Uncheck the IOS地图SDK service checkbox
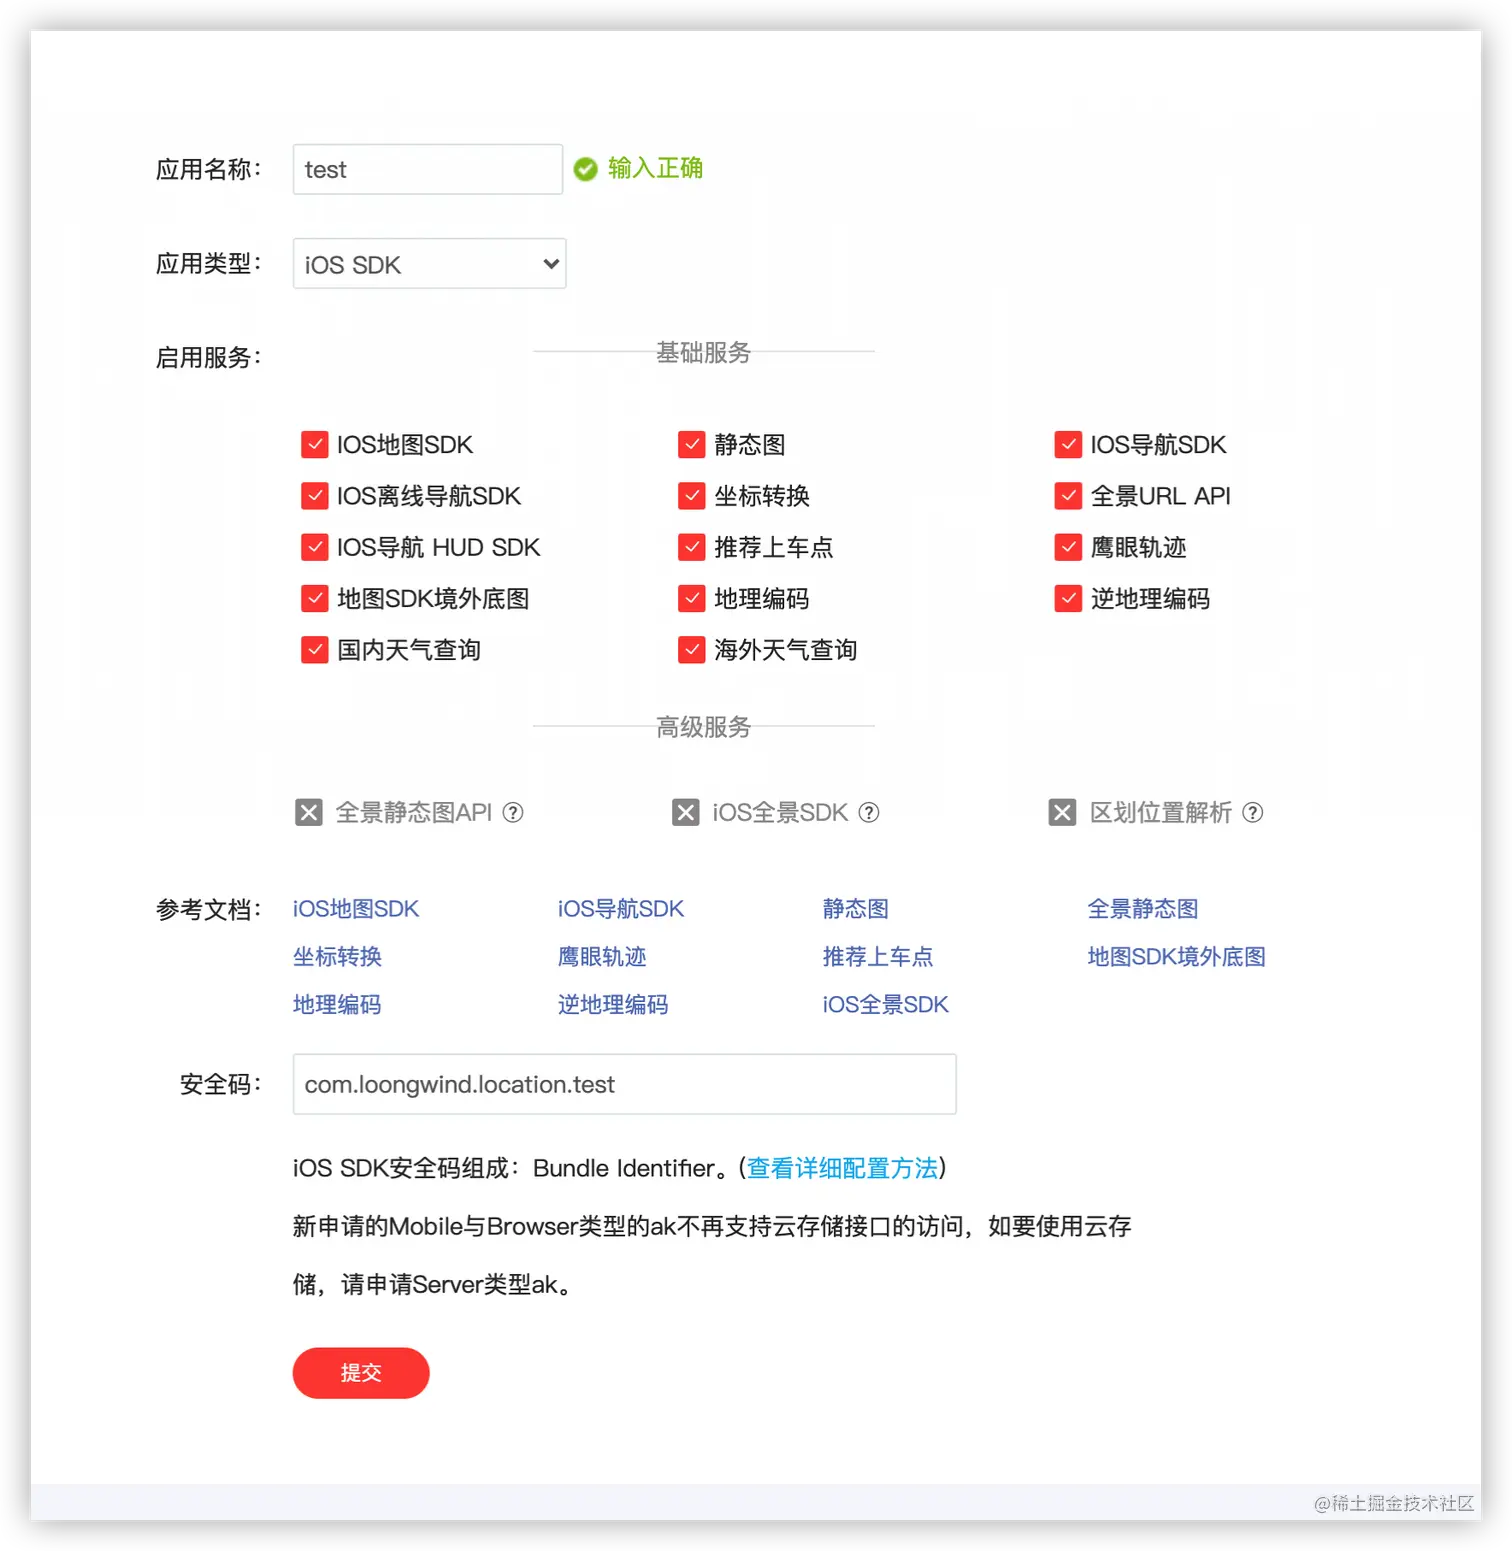 (x=315, y=444)
